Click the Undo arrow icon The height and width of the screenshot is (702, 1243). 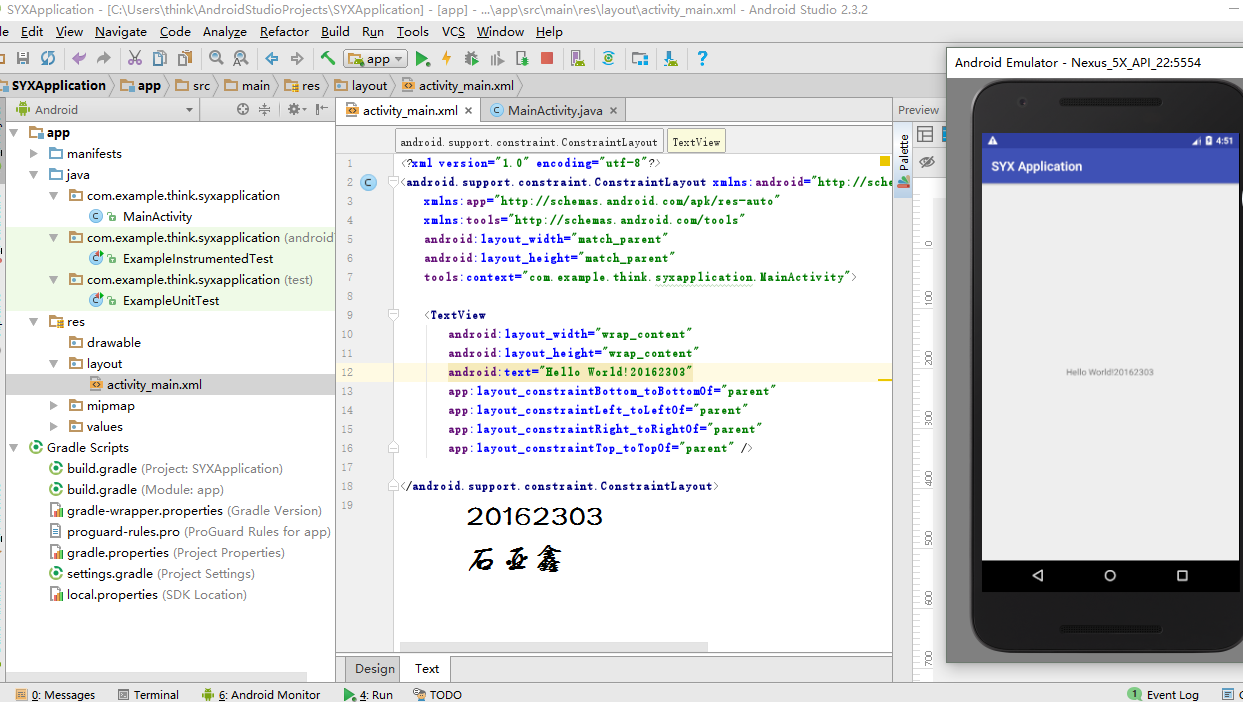79,58
